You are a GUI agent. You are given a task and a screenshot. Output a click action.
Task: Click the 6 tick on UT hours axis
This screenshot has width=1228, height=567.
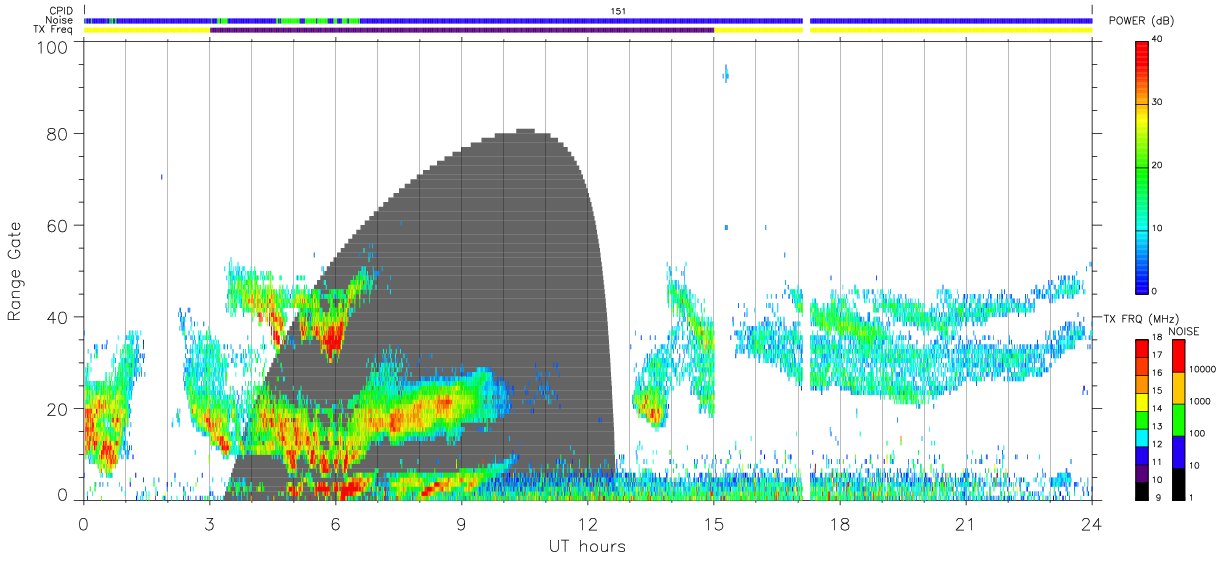point(336,523)
